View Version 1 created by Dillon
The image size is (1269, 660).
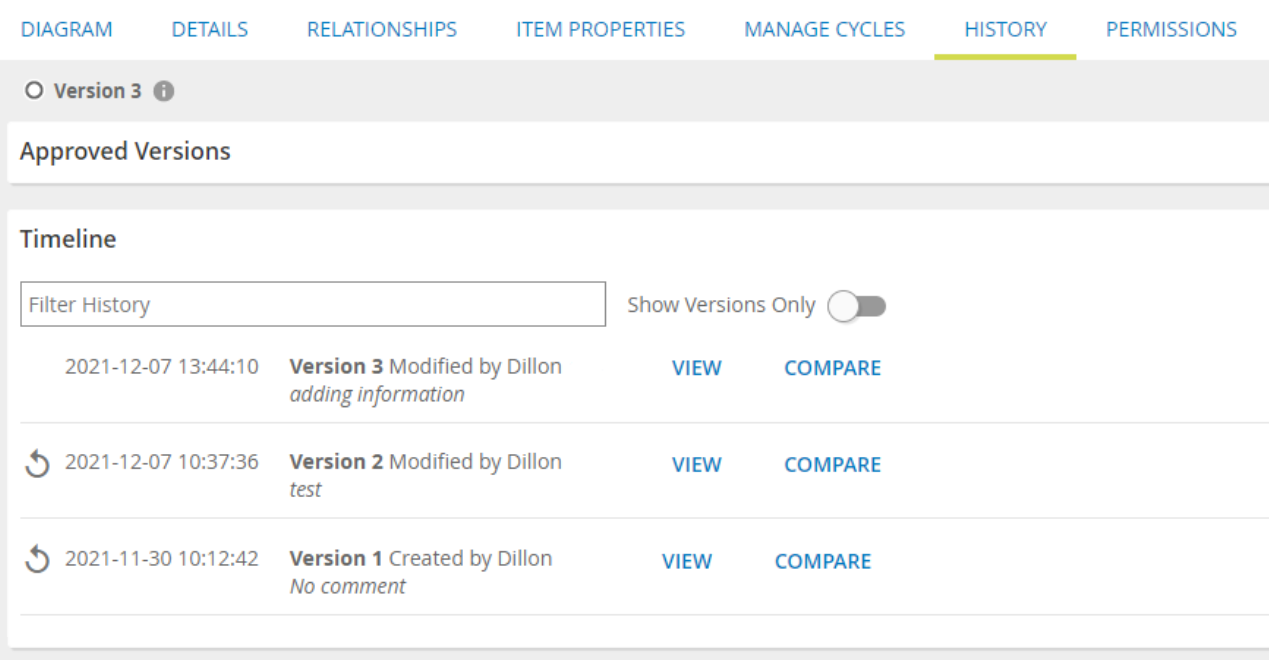point(687,562)
